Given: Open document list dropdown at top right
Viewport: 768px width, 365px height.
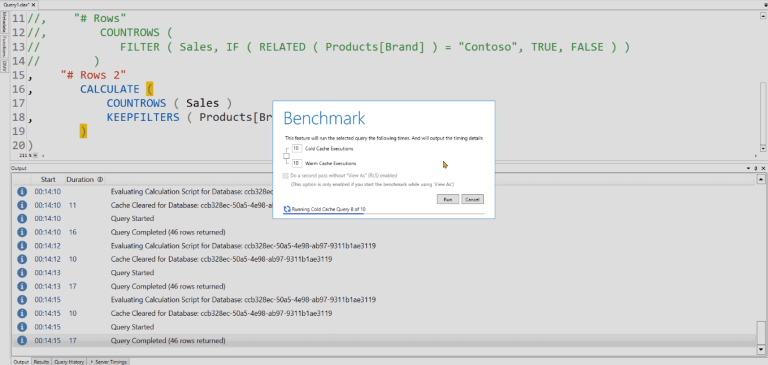Looking at the screenshot, I should point(765,4).
